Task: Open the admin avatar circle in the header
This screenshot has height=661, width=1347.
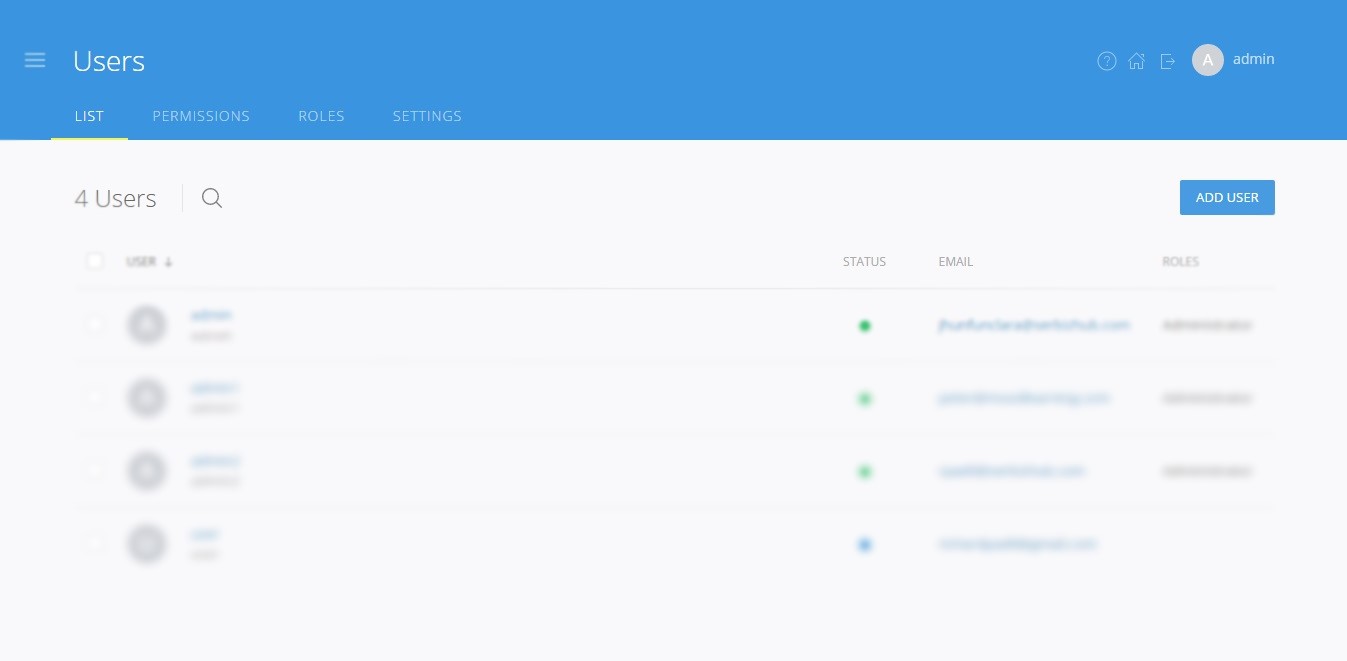Action: tap(1208, 60)
